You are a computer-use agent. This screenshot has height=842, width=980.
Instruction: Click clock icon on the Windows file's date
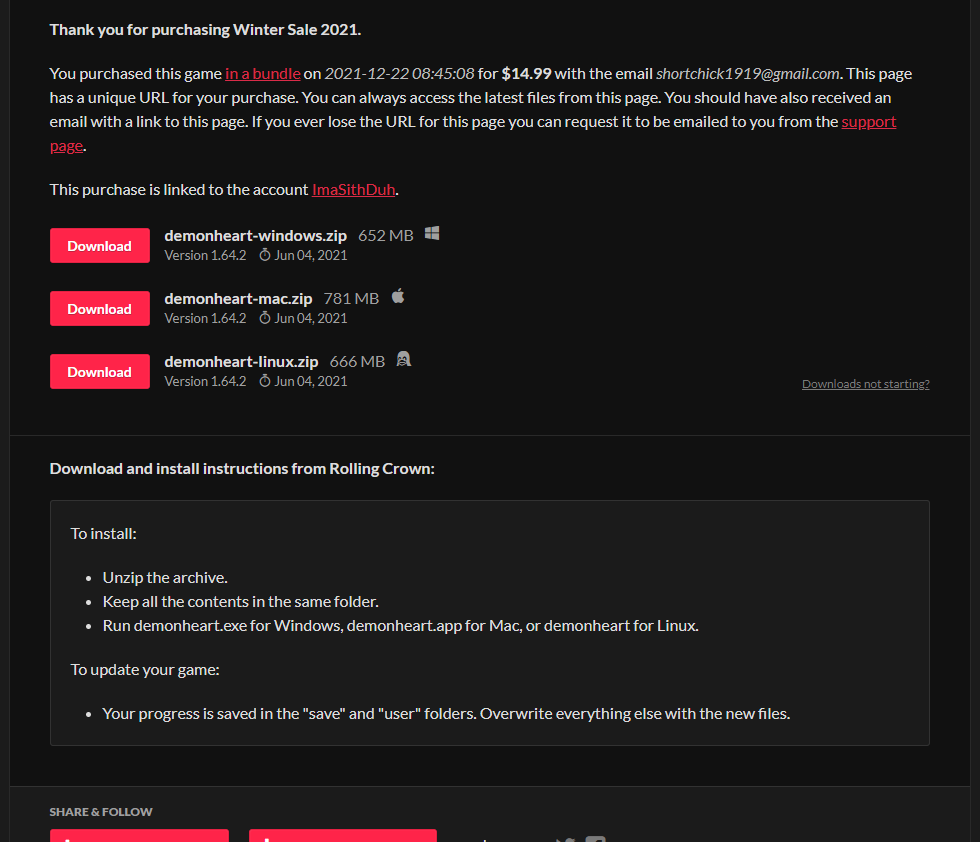click(265, 256)
